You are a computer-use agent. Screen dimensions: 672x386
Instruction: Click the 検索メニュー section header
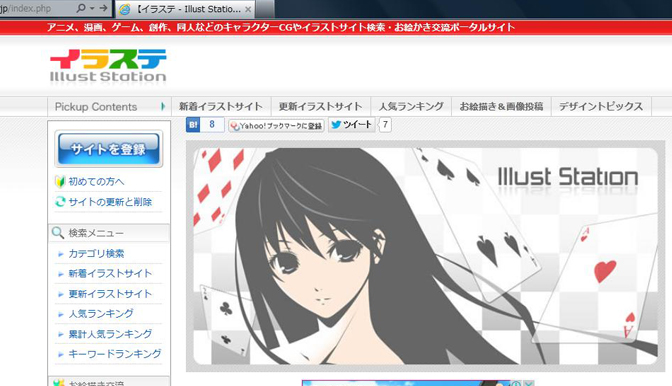(x=109, y=233)
